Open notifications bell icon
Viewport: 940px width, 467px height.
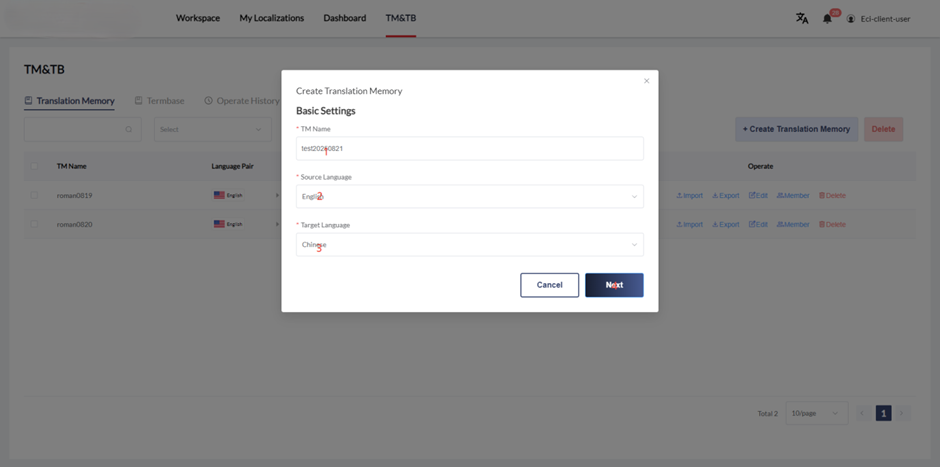(827, 19)
